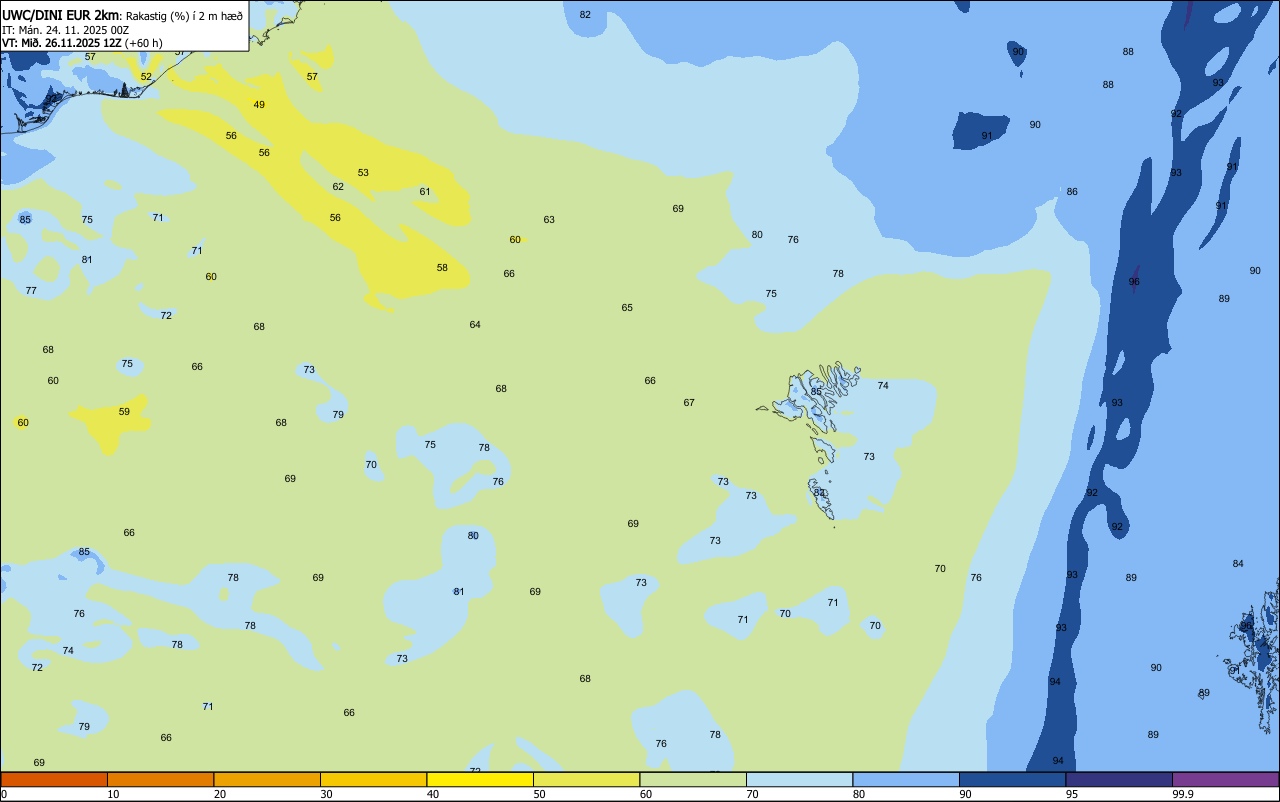Click the '95' legend tick label
The width and height of the screenshot is (1280, 802).
point(1072,794)
